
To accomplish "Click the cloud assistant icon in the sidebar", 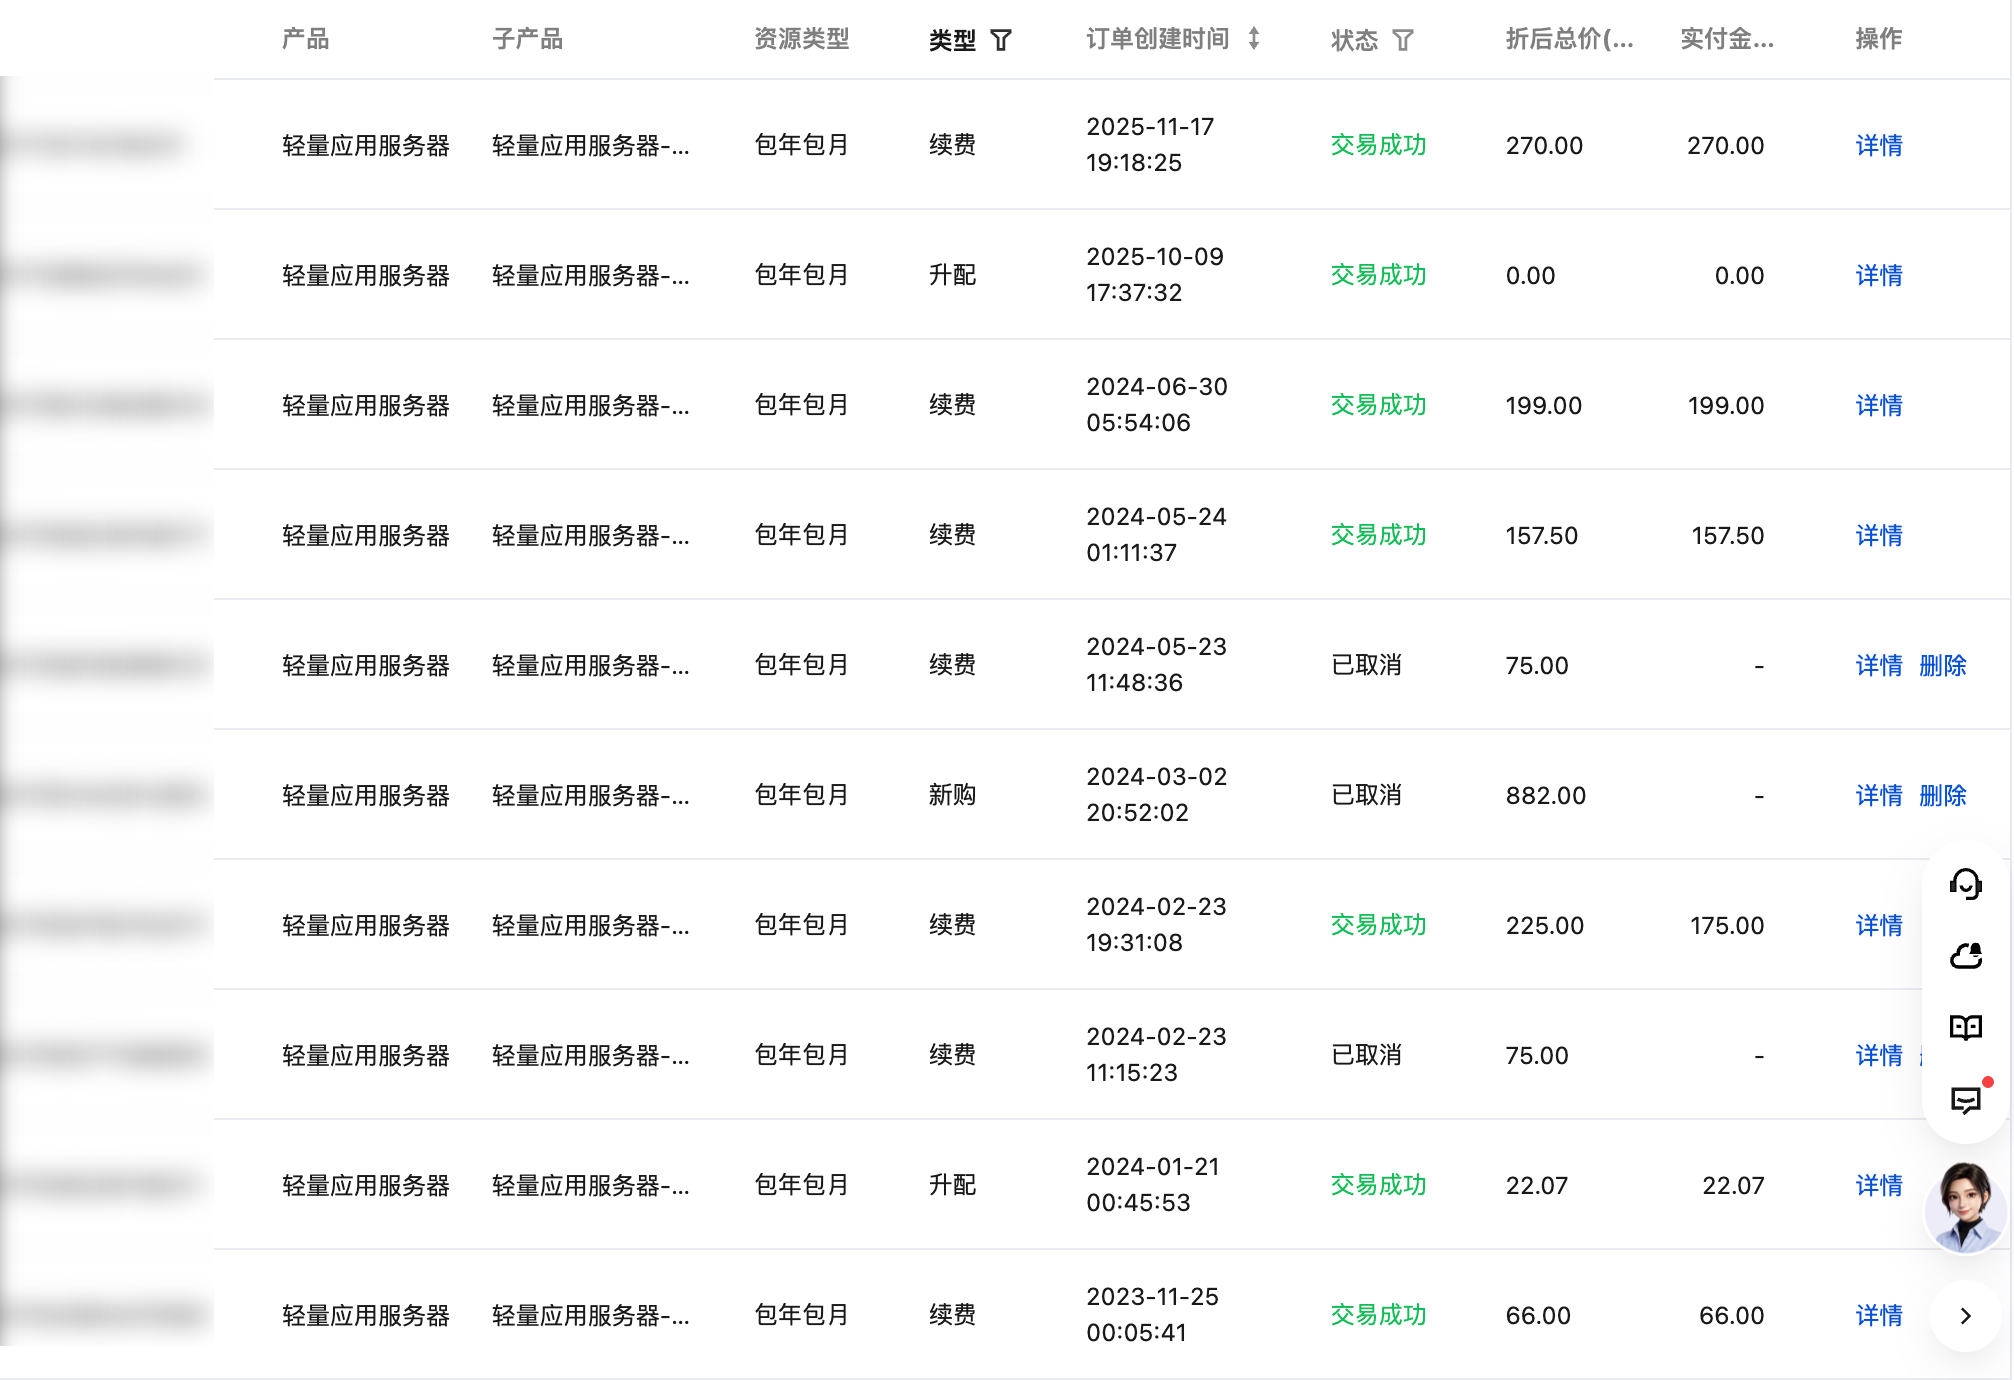I will tap(1966, 956).
